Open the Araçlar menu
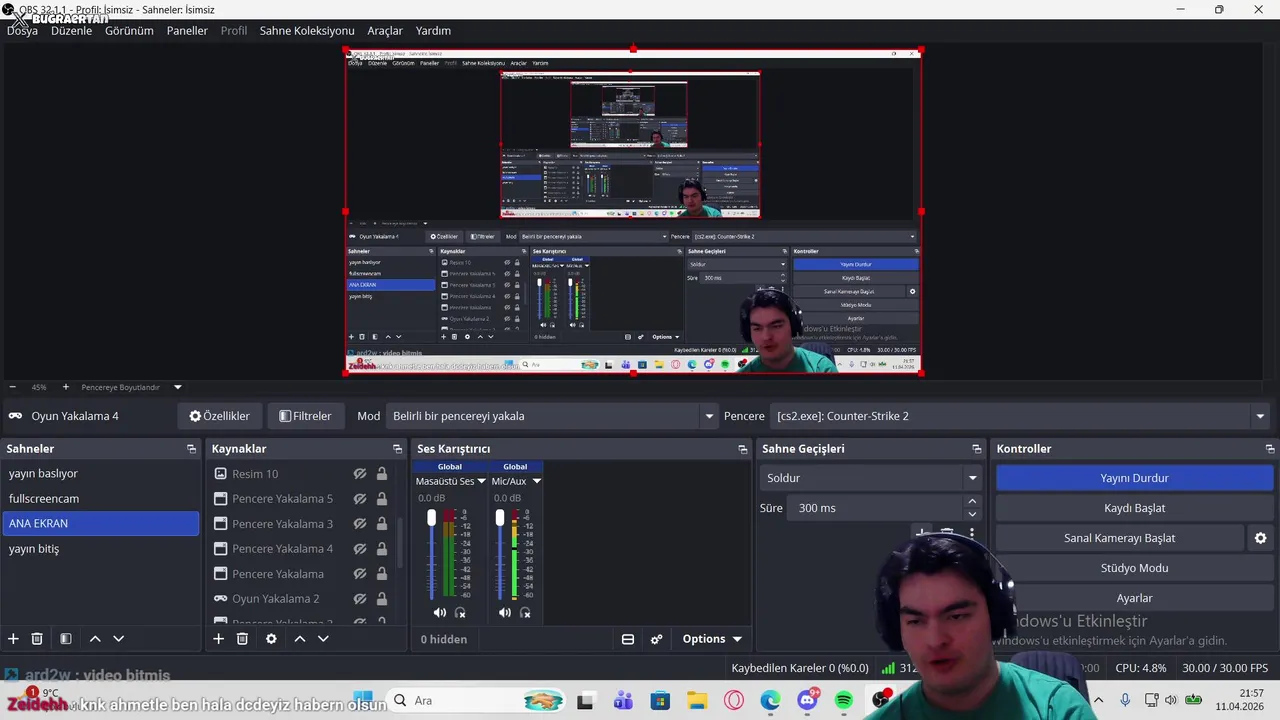Screen dimensions: 1280x720 coord(385,31)
